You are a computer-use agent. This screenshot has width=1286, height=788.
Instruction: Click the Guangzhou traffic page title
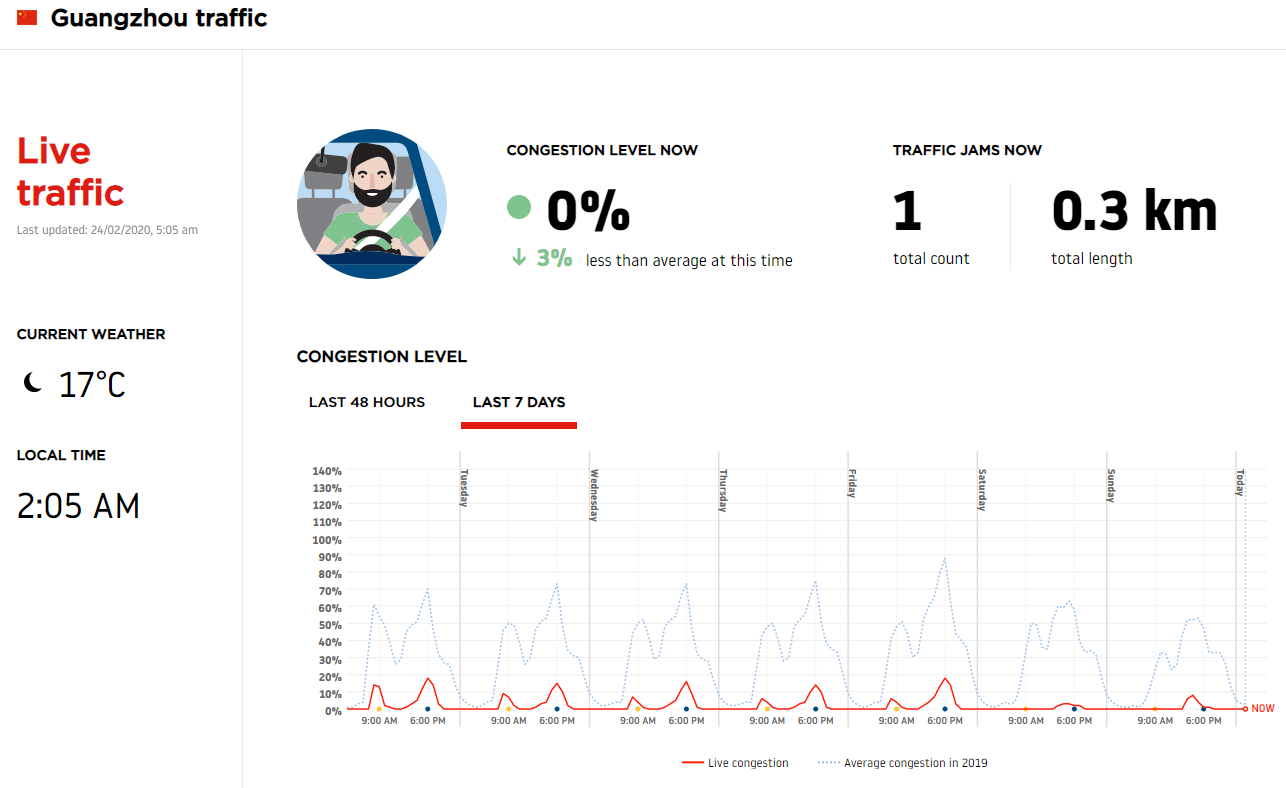(159, 18)
